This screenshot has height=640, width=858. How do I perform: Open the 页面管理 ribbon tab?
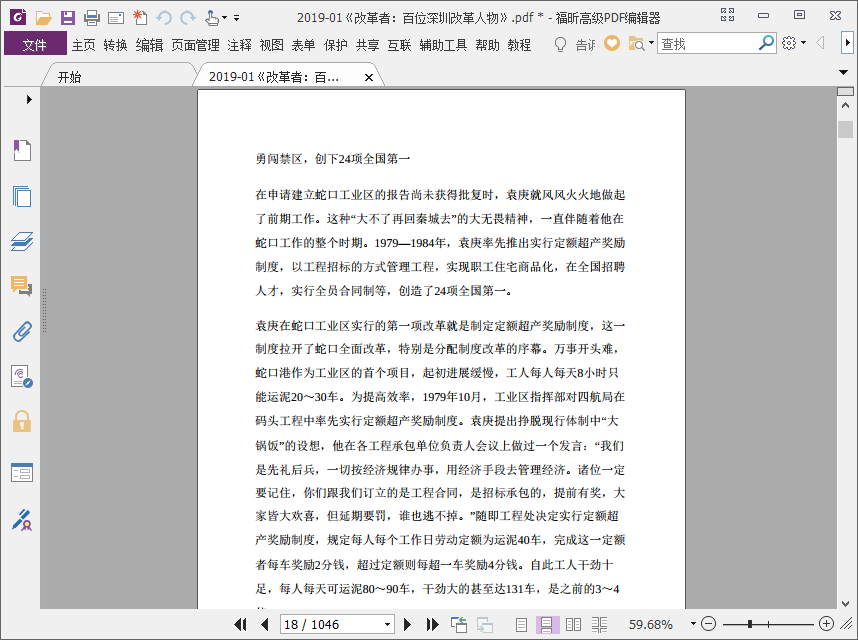195,45
